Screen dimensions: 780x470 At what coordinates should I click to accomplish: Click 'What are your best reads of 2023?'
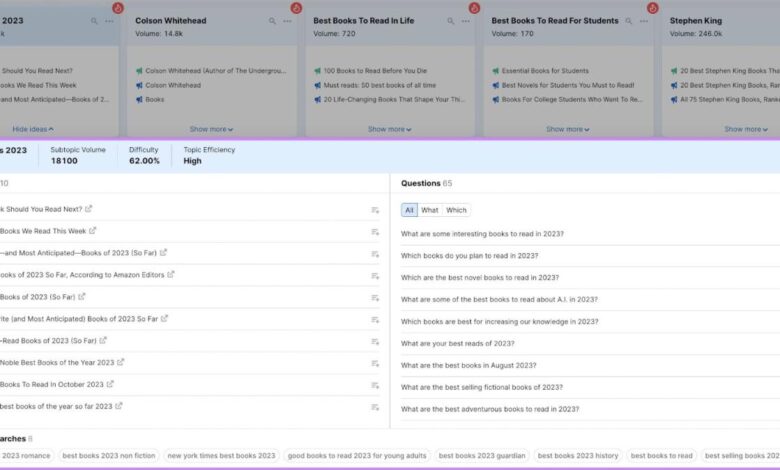click(458, 344)
